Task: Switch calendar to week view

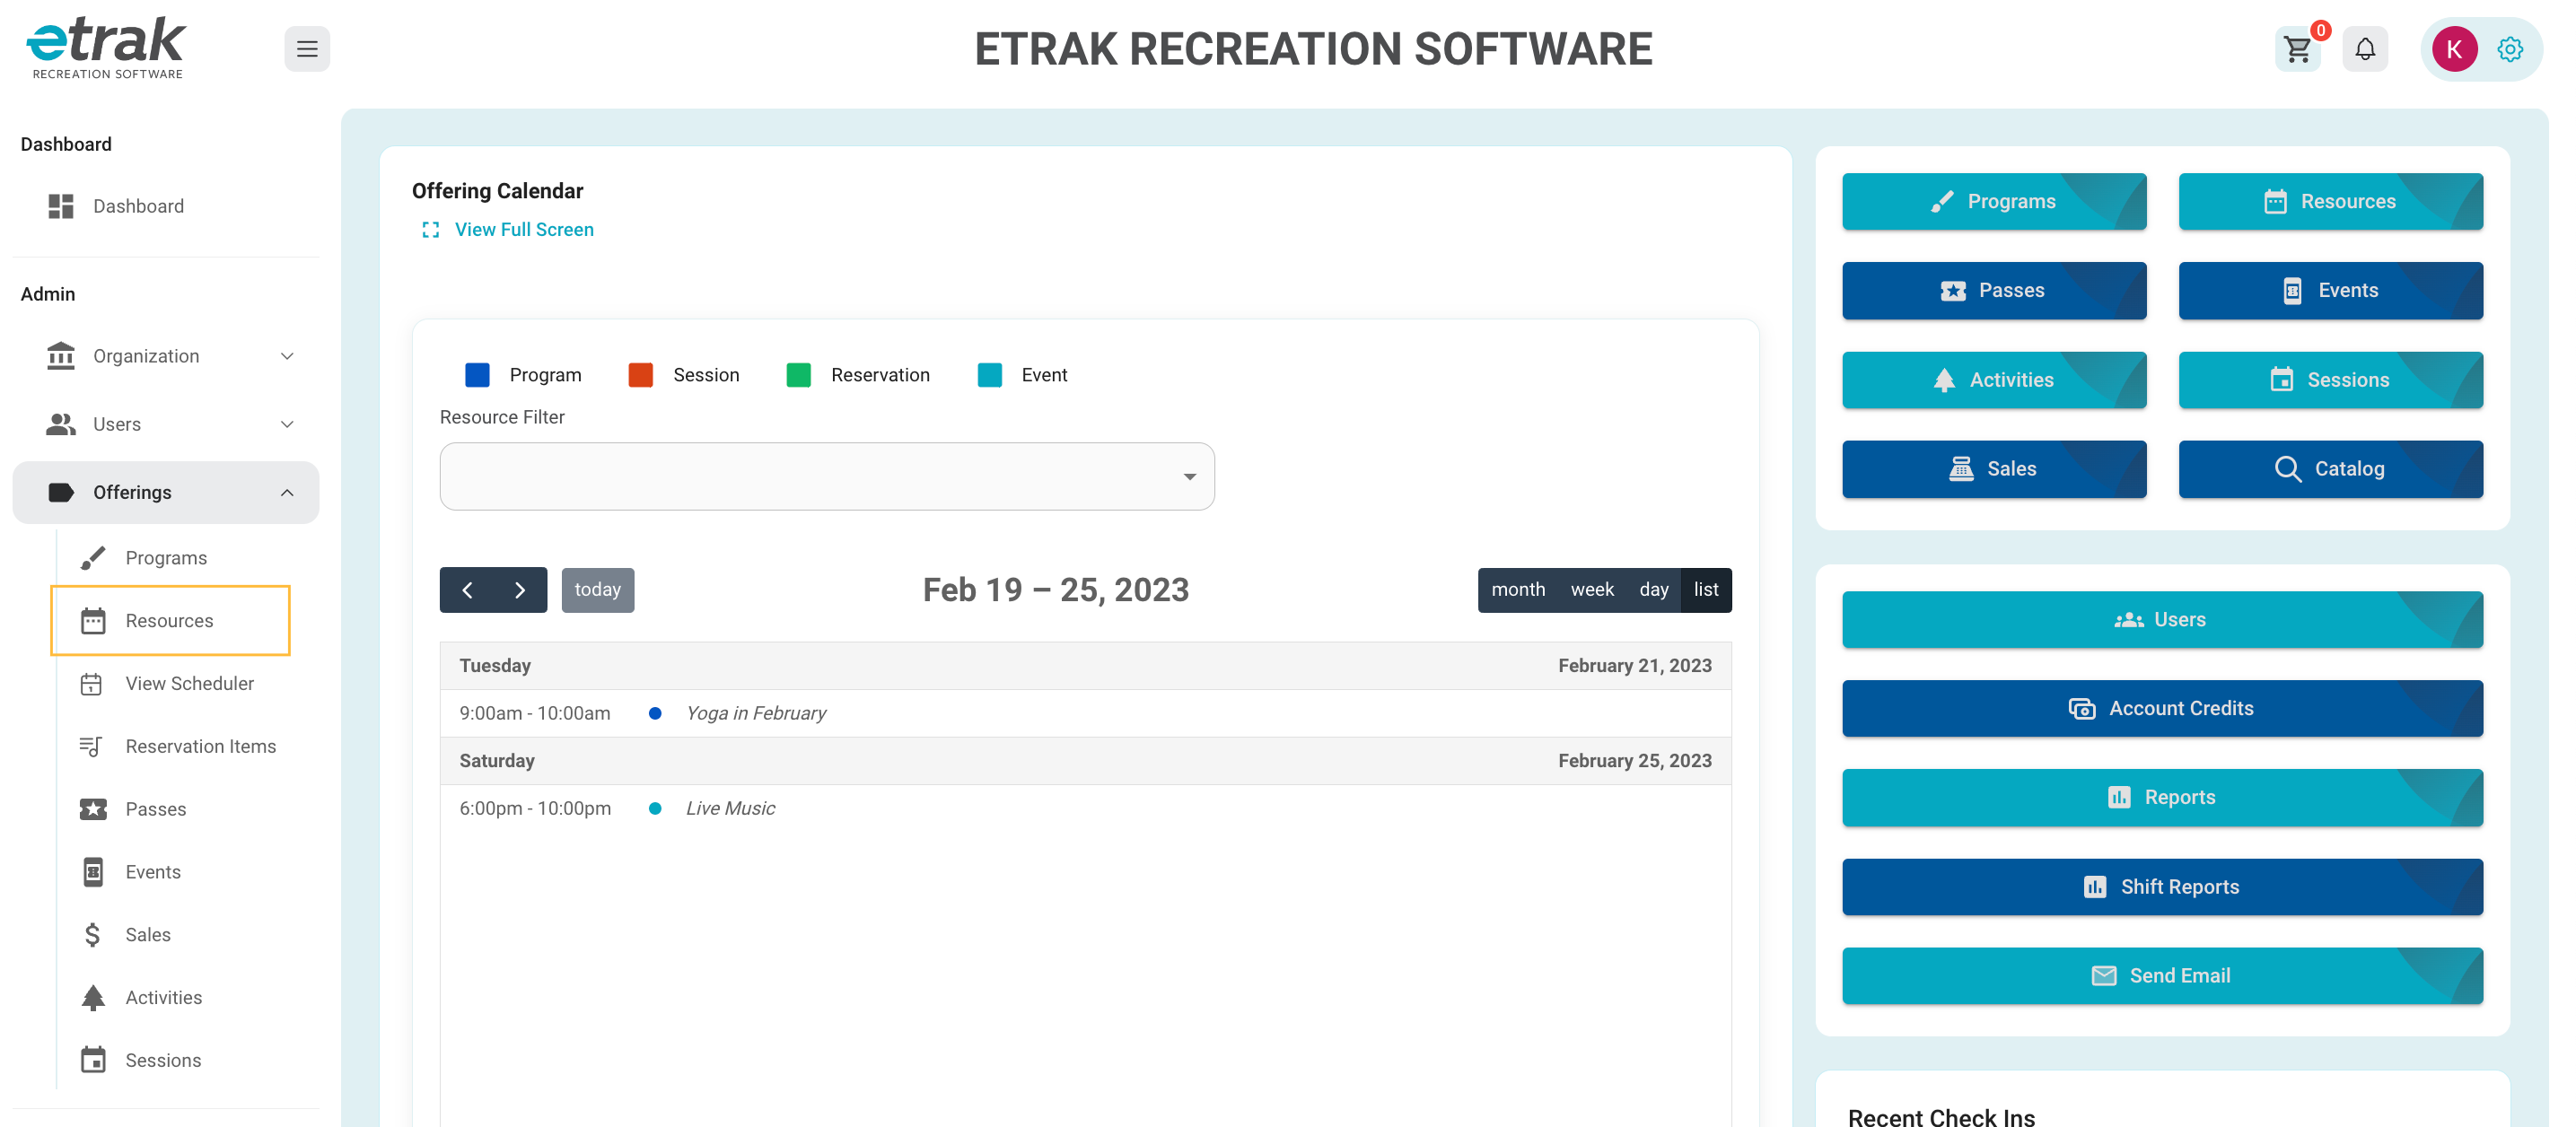Action: tap(1592, 590)
